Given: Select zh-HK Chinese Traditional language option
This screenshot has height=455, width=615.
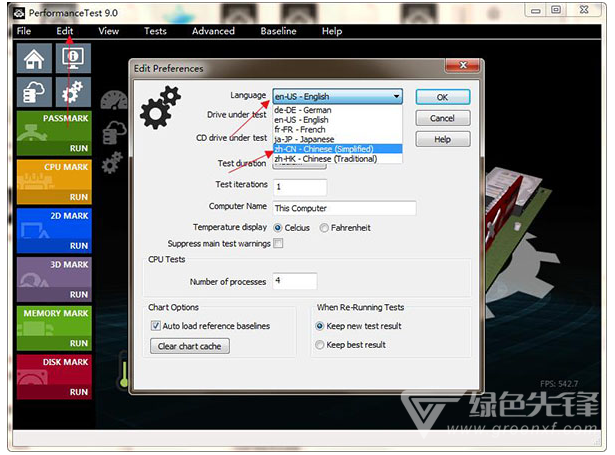Looking at the screenshot, I should pos(338,159).
